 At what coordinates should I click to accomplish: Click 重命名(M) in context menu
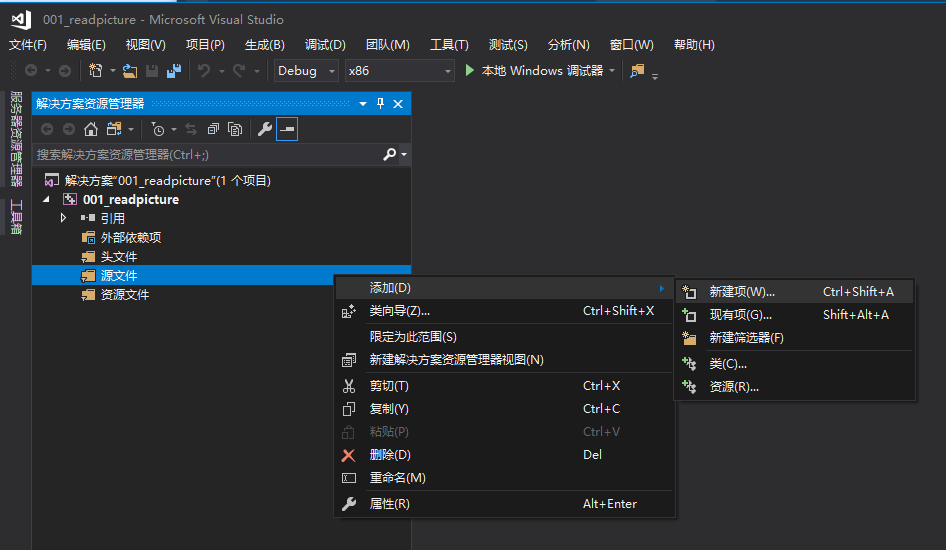coord(504,478)
